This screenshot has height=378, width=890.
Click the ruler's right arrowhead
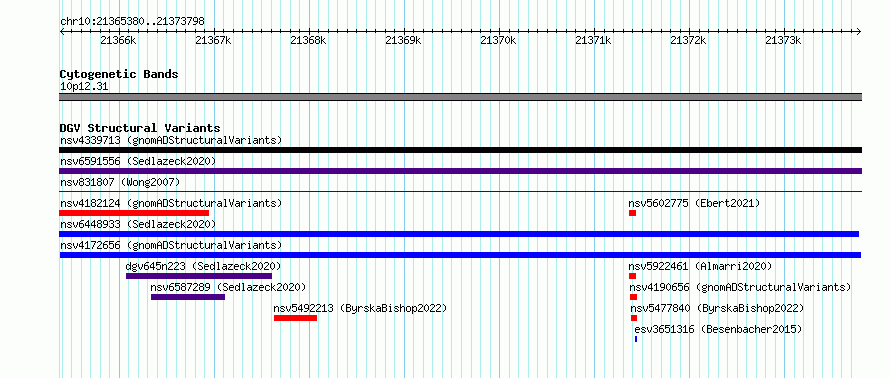pos(859,31)
